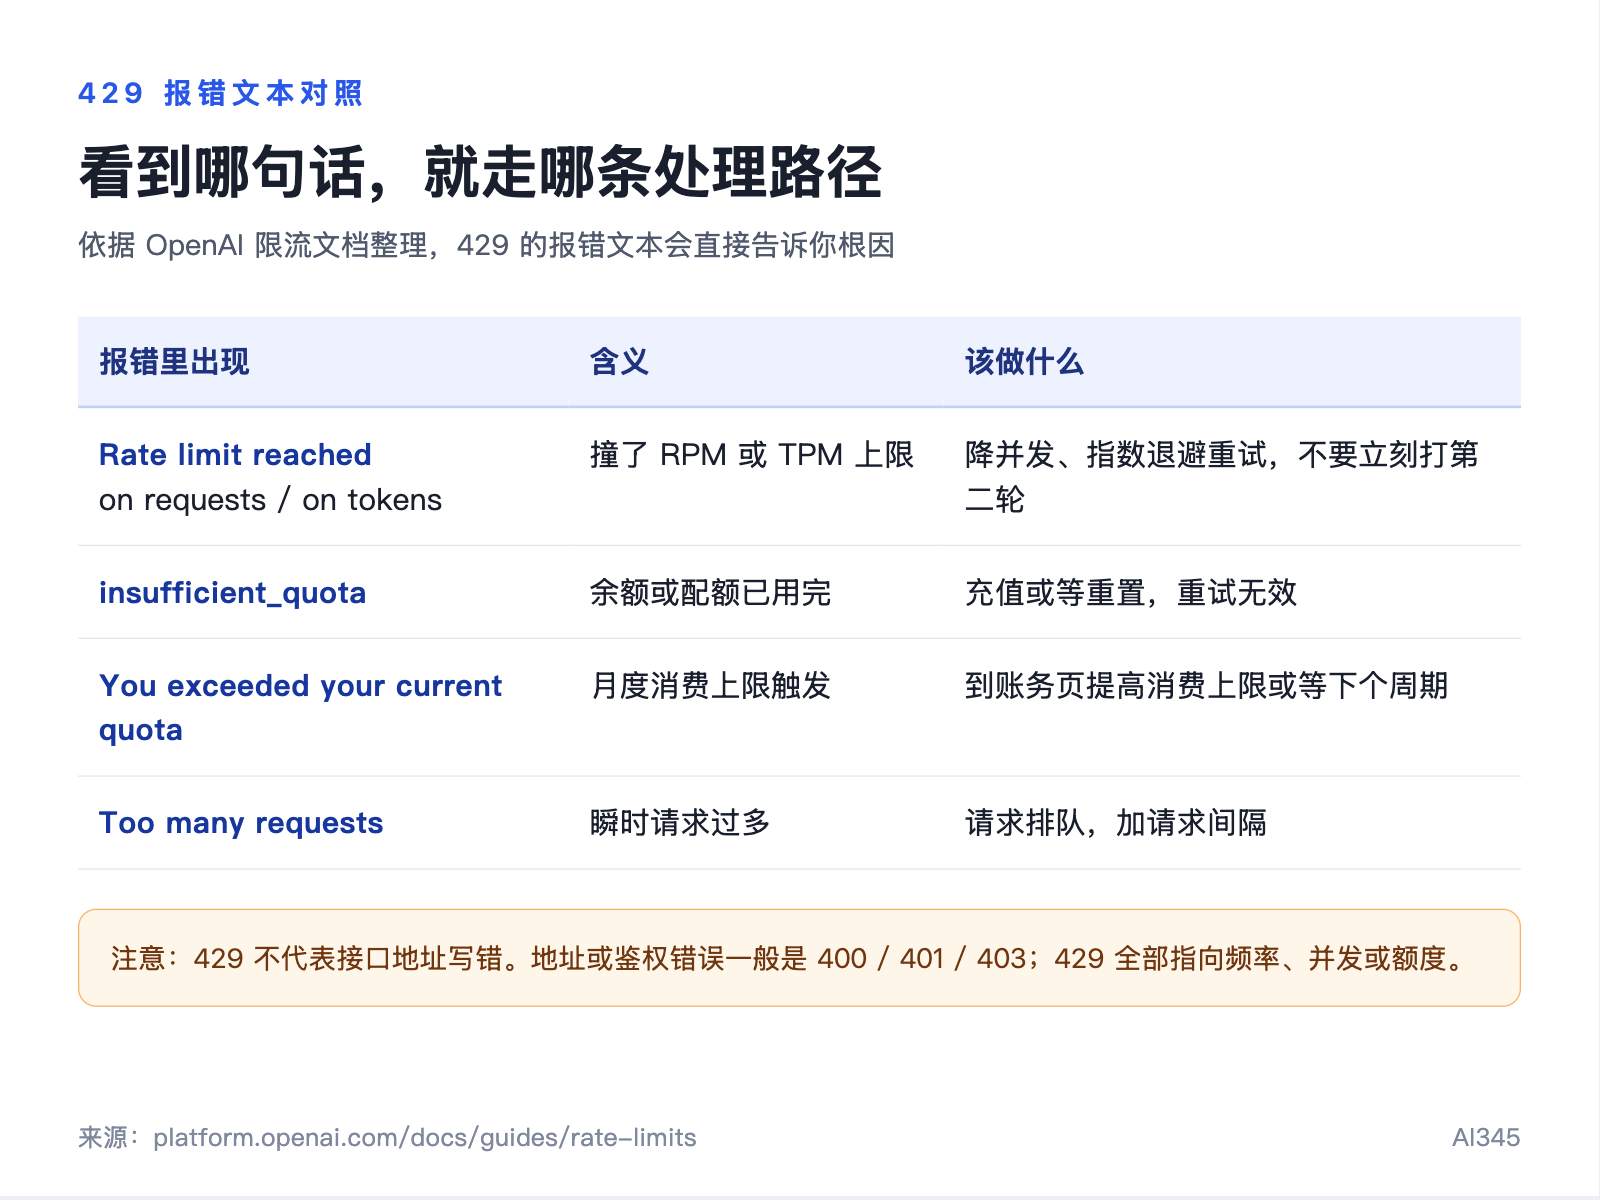Click the cell "到账务页提高消费上限或等下个周期"
Image resolution: width=1600 pixels, height=1200 pixels.
tap(1206, 686)
